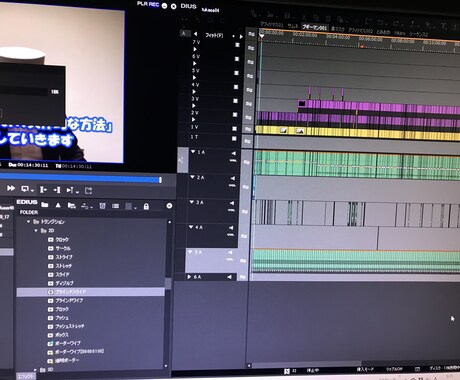Toggle the 4 V track checkbox
The height and width of the screenshot is (380, 460).
(236, 87)
